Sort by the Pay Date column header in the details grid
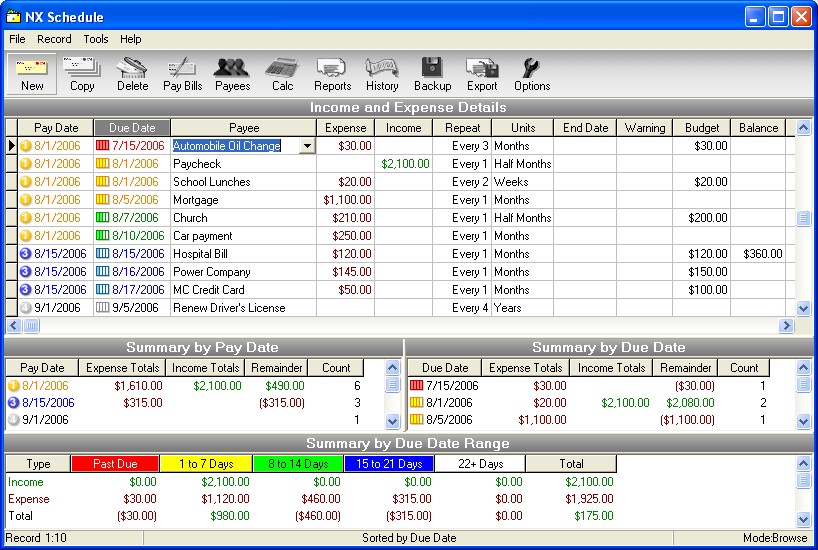818x550 pixels. pos(56,128)
